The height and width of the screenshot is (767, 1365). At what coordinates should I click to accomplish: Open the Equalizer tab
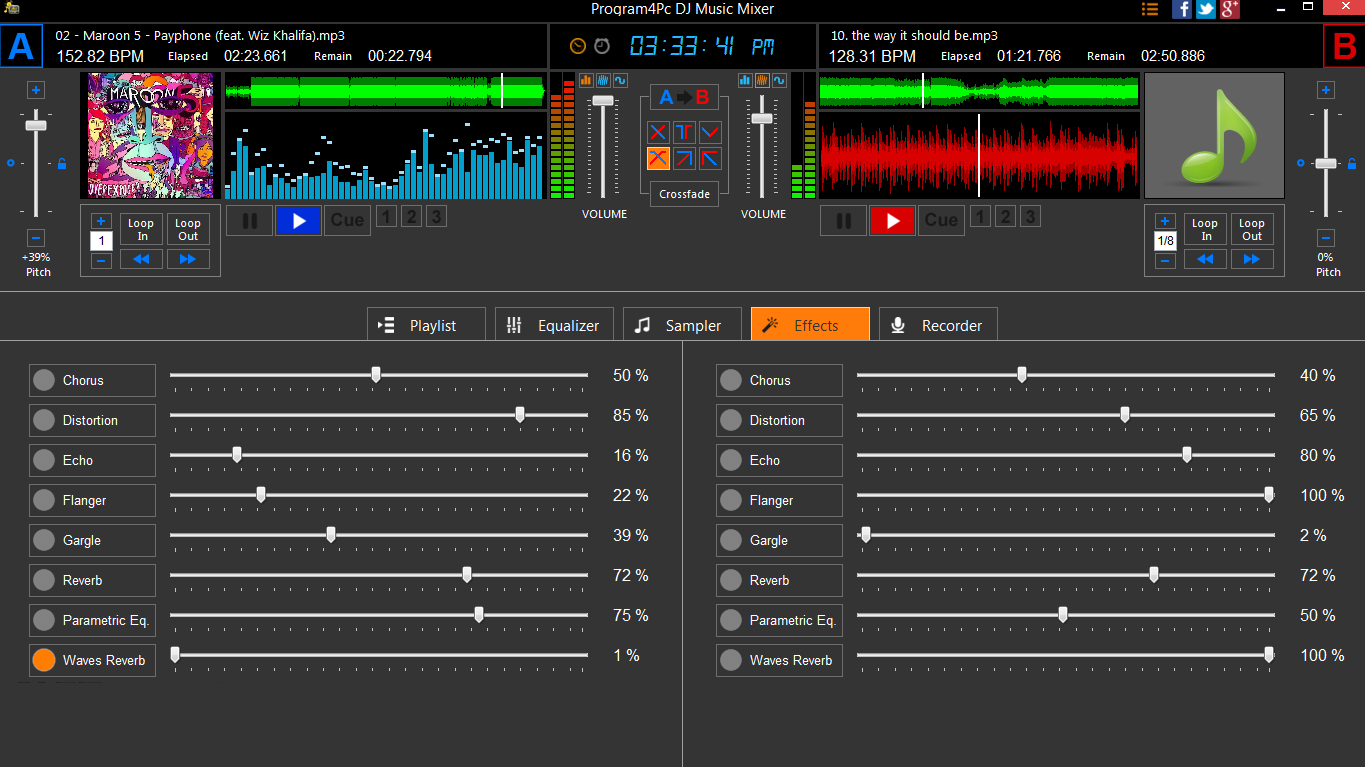click(x=554, y=324)
